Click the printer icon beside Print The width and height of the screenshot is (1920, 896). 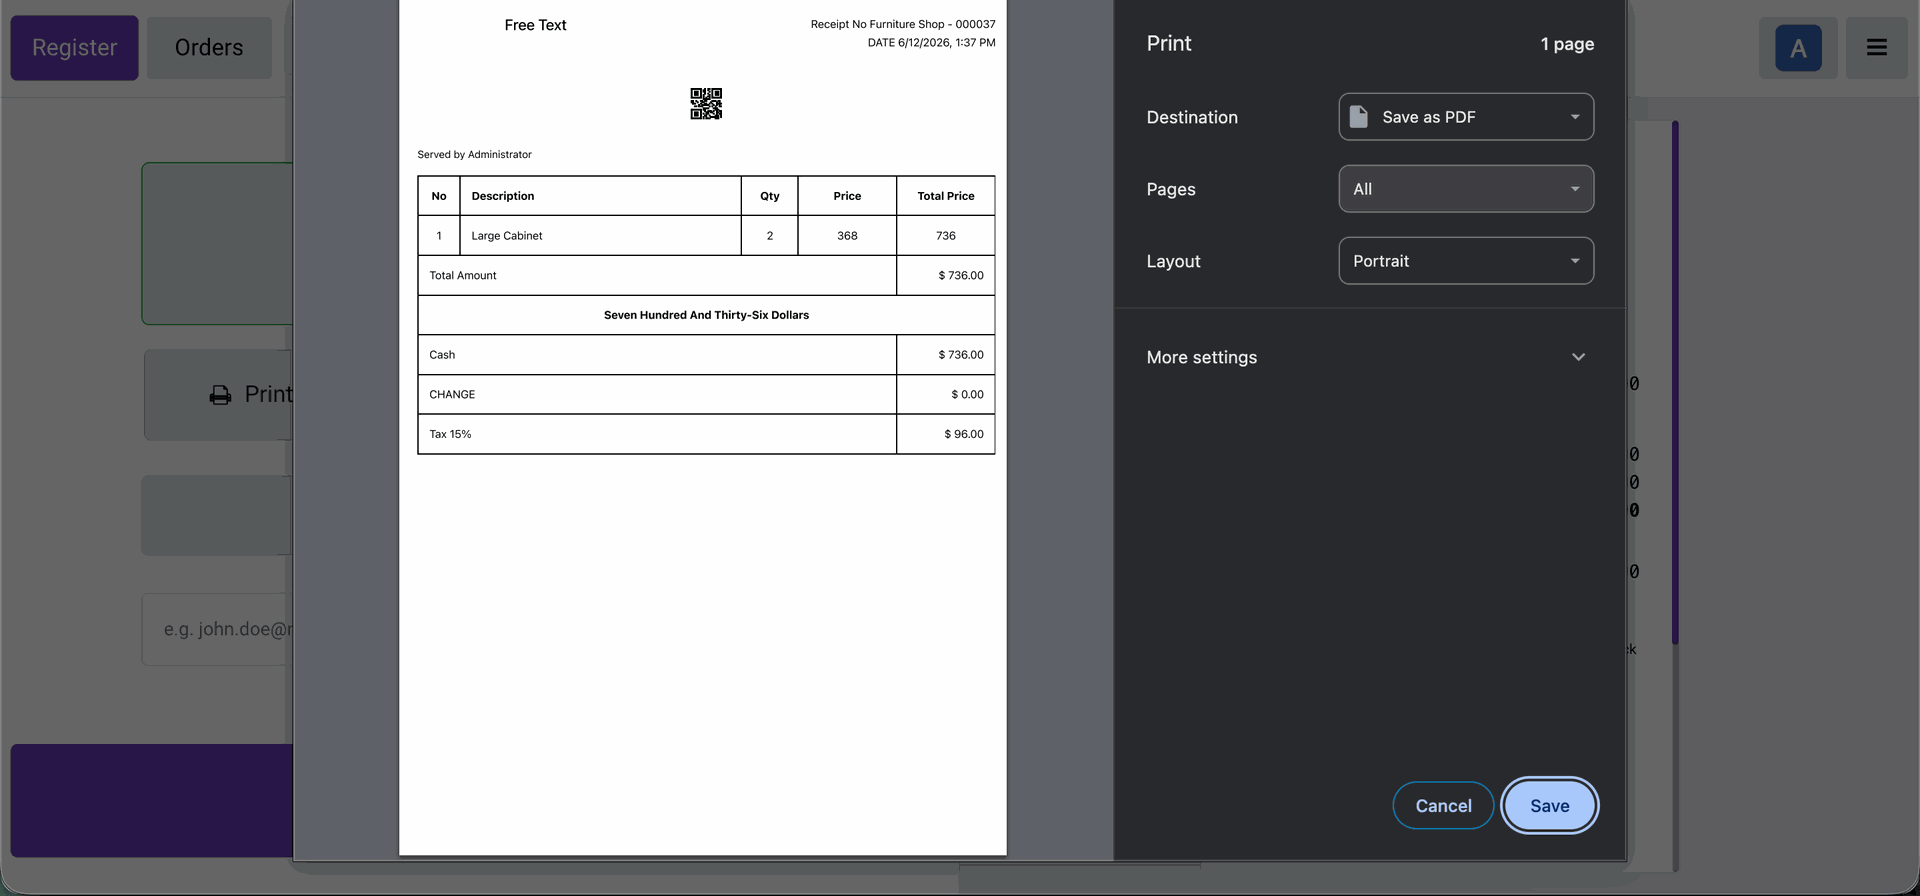pyautogui.click(x=220, y=395)
